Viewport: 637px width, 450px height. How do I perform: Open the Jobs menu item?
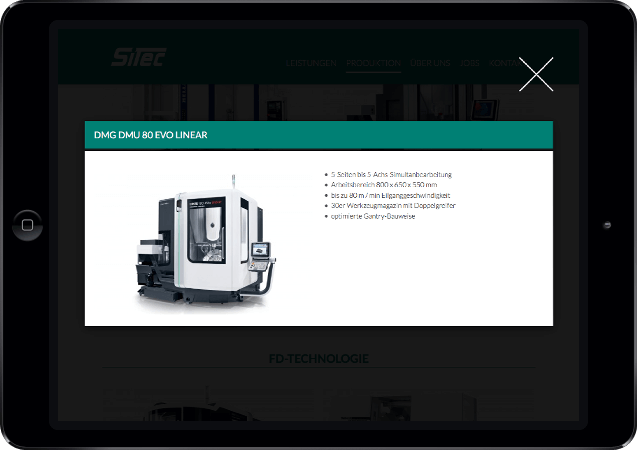(470, 63)
